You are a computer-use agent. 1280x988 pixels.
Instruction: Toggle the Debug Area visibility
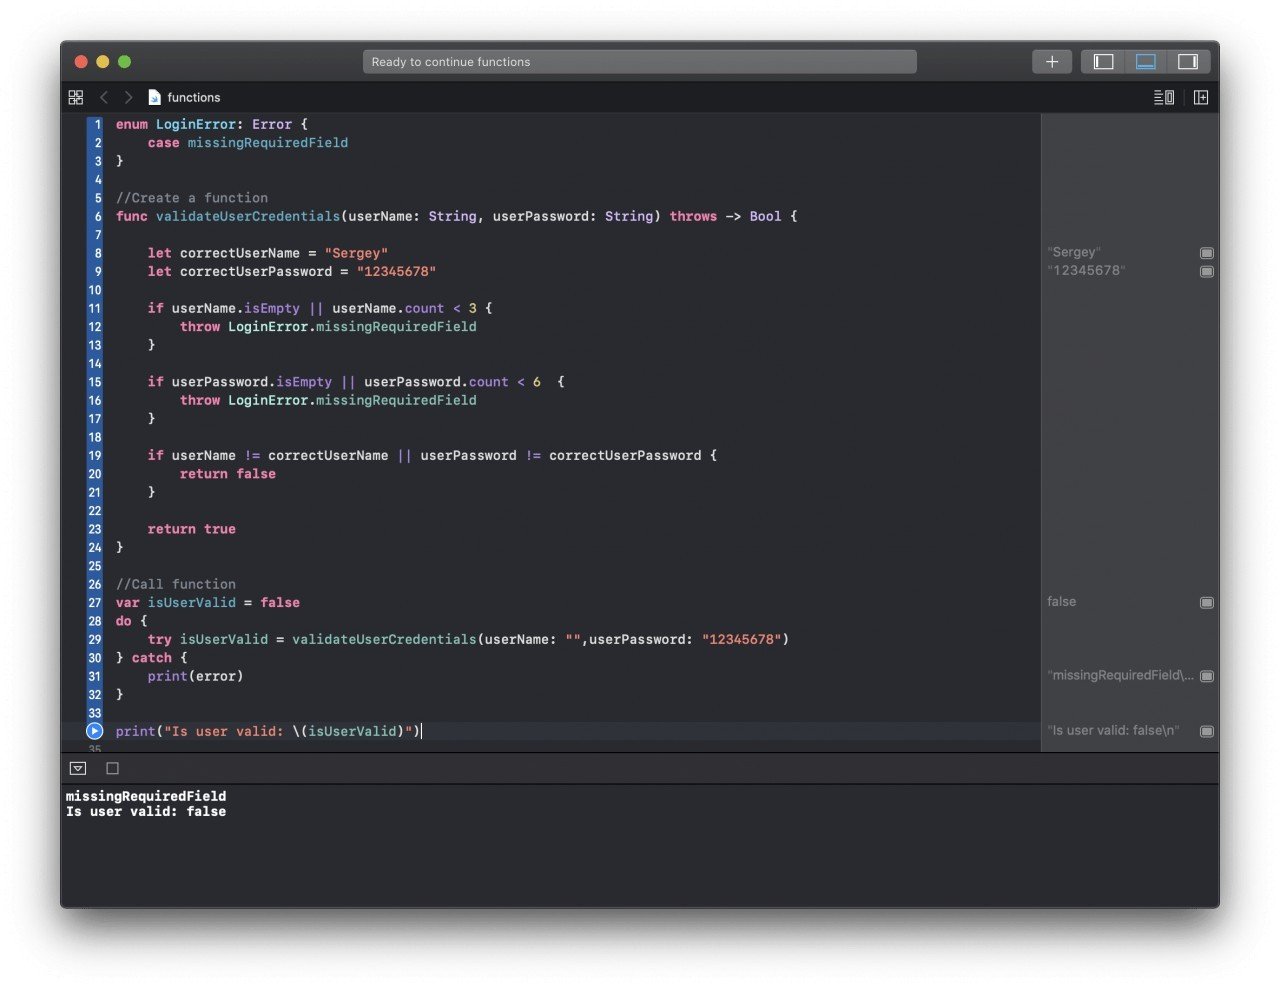click(1145, 61)
